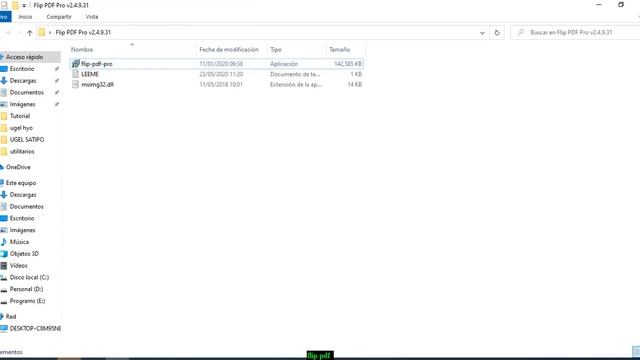Select Red network node

tap(11, 316)
